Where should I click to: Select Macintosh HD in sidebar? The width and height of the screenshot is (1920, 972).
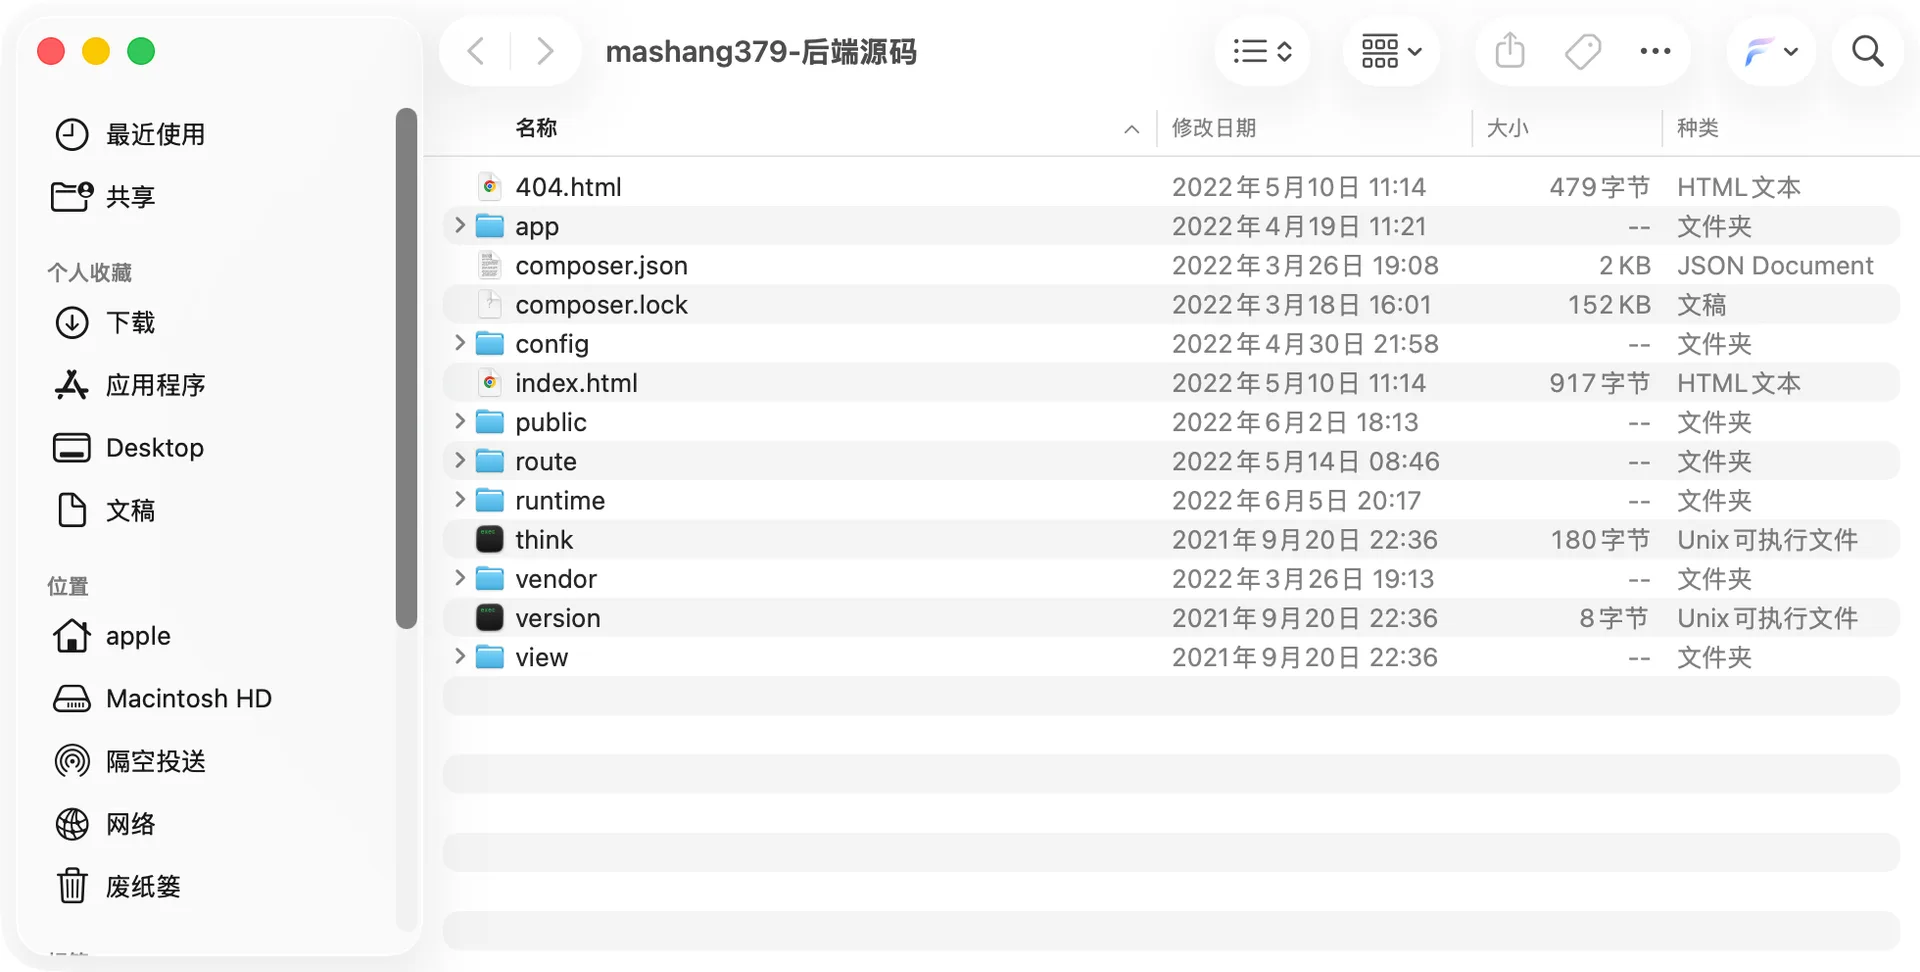[x=162, y=699]
